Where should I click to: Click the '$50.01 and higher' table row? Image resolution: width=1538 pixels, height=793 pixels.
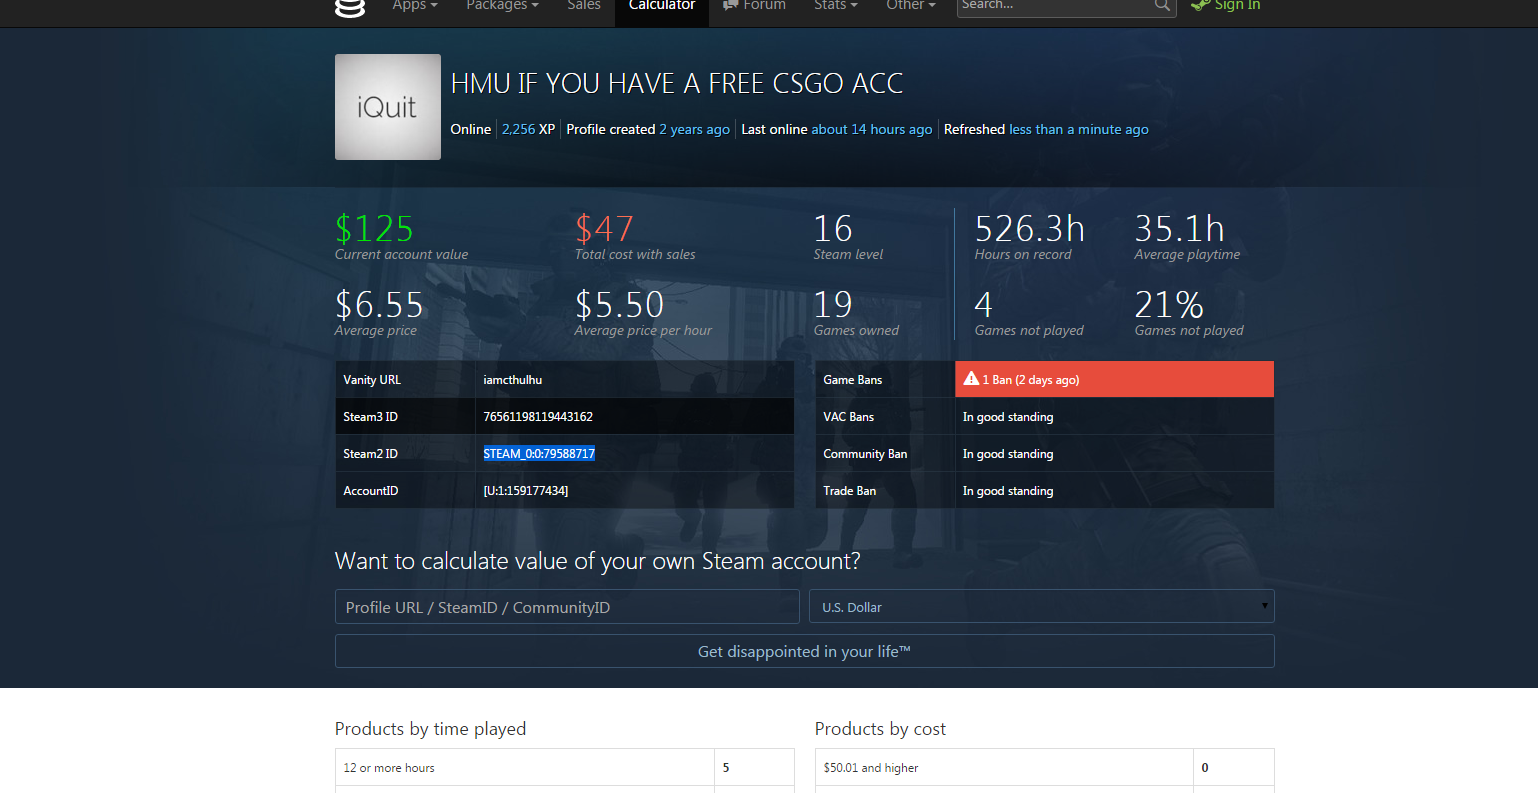point(1044,768)
